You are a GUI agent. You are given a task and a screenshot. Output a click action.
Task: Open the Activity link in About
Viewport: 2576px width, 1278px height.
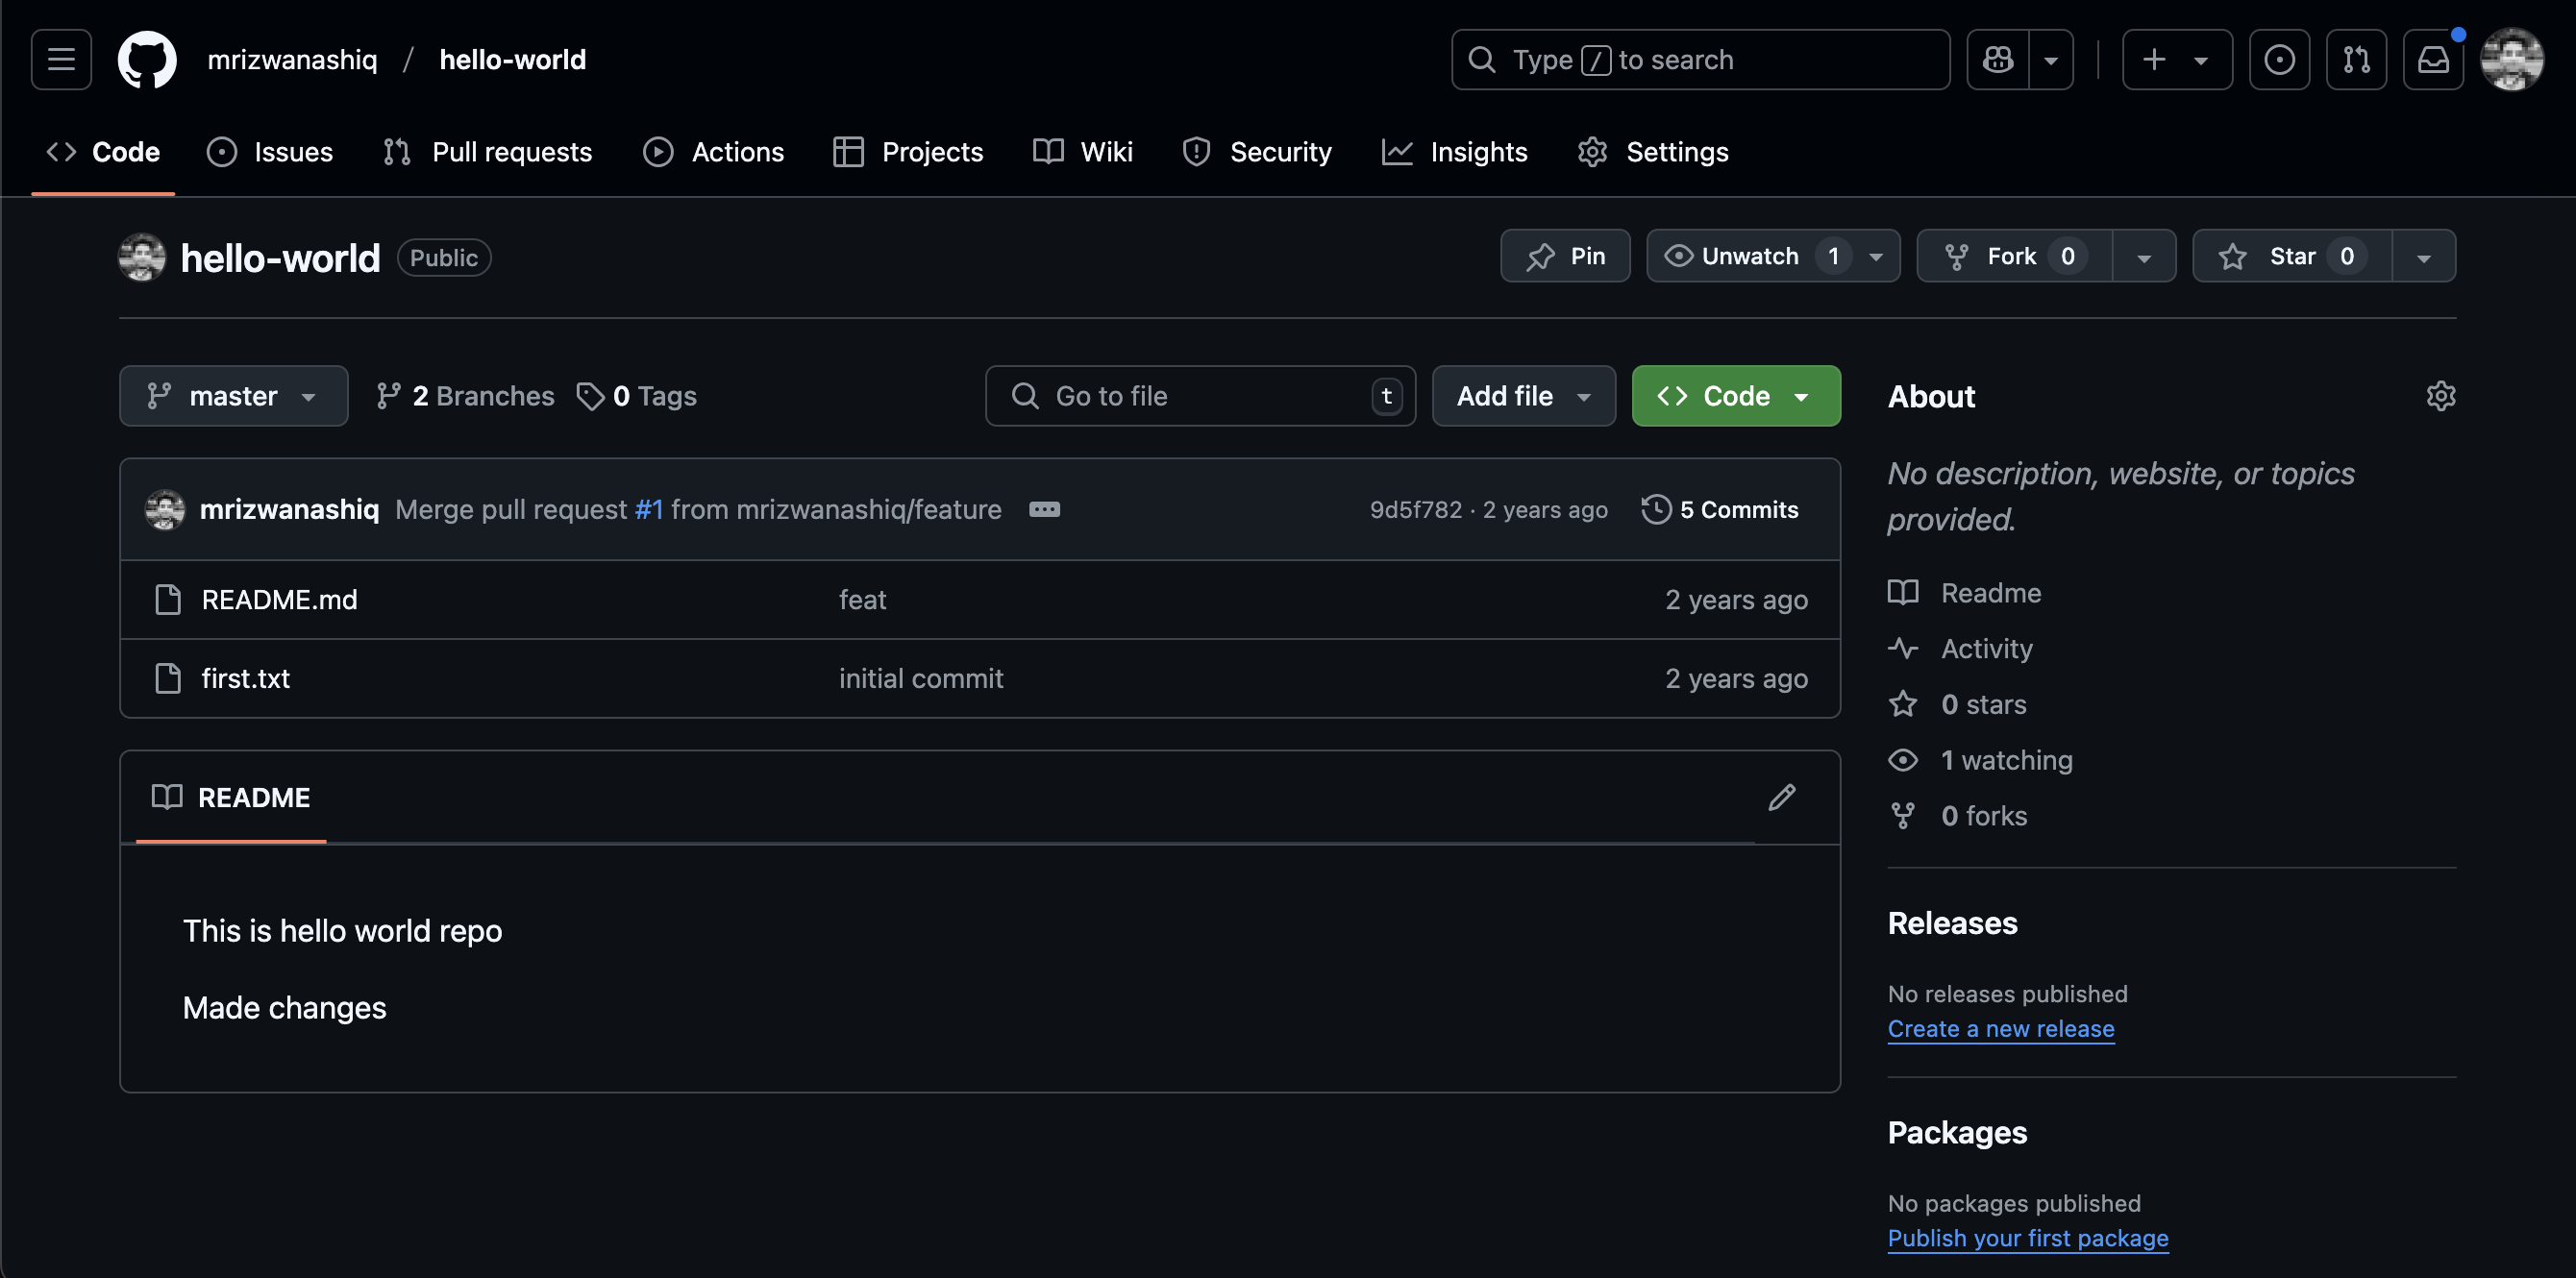(x=1960, y=648)
